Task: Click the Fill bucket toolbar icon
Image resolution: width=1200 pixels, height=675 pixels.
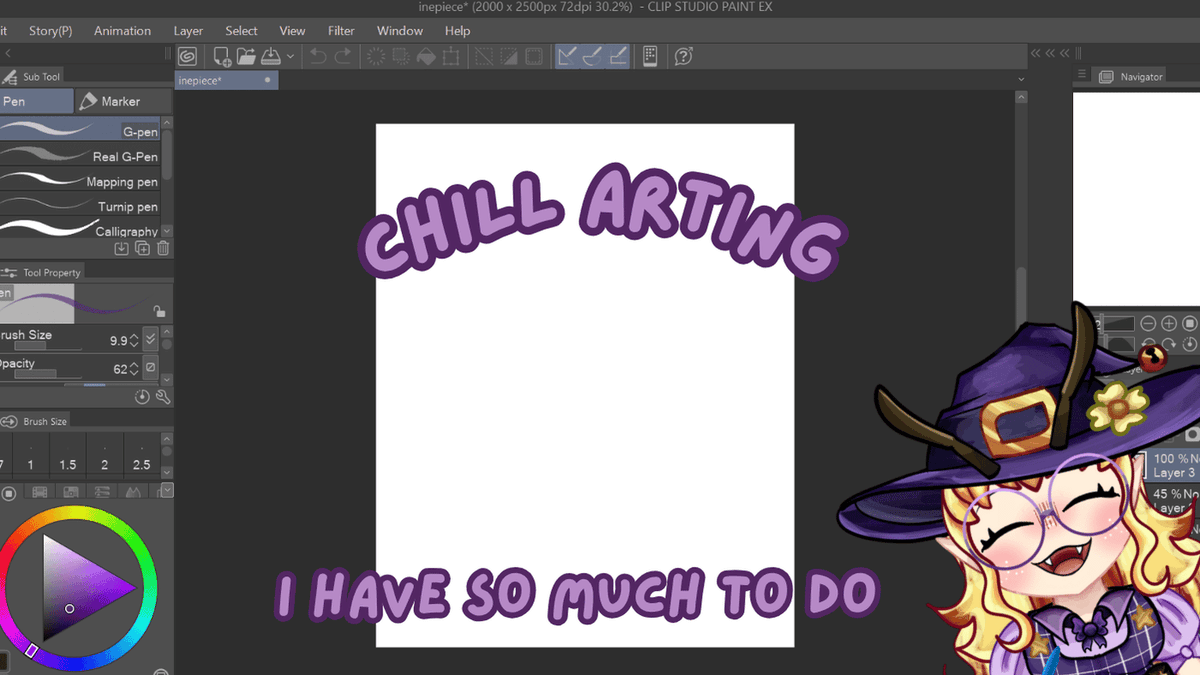Action: (426, 57)
